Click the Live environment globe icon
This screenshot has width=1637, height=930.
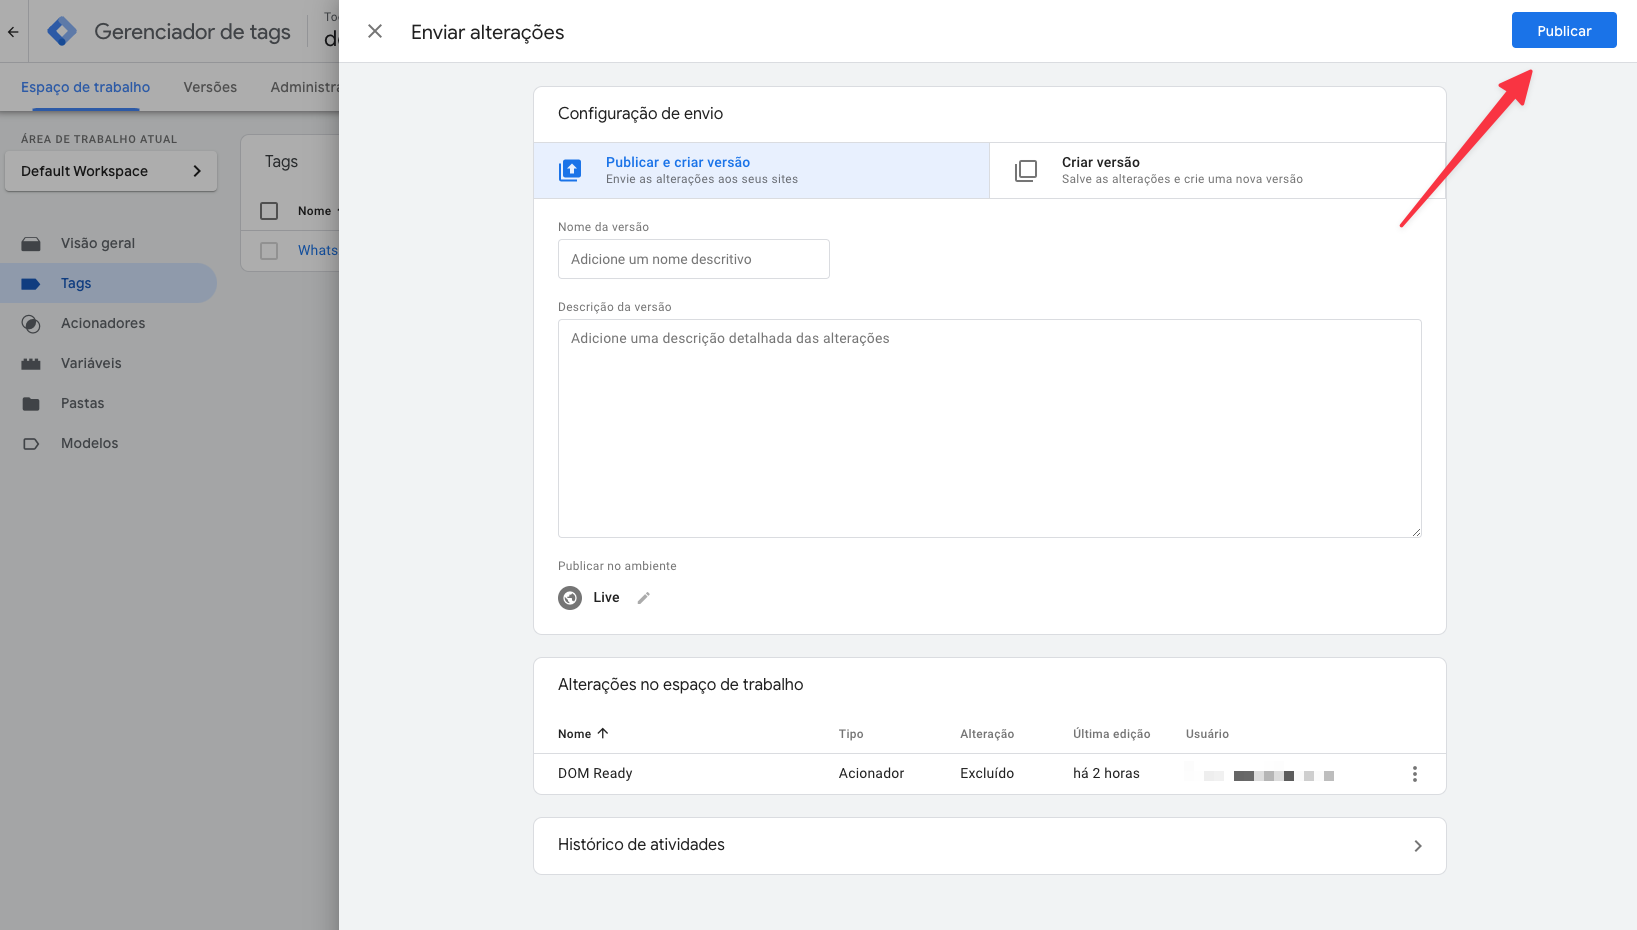[x=570, y=598]
